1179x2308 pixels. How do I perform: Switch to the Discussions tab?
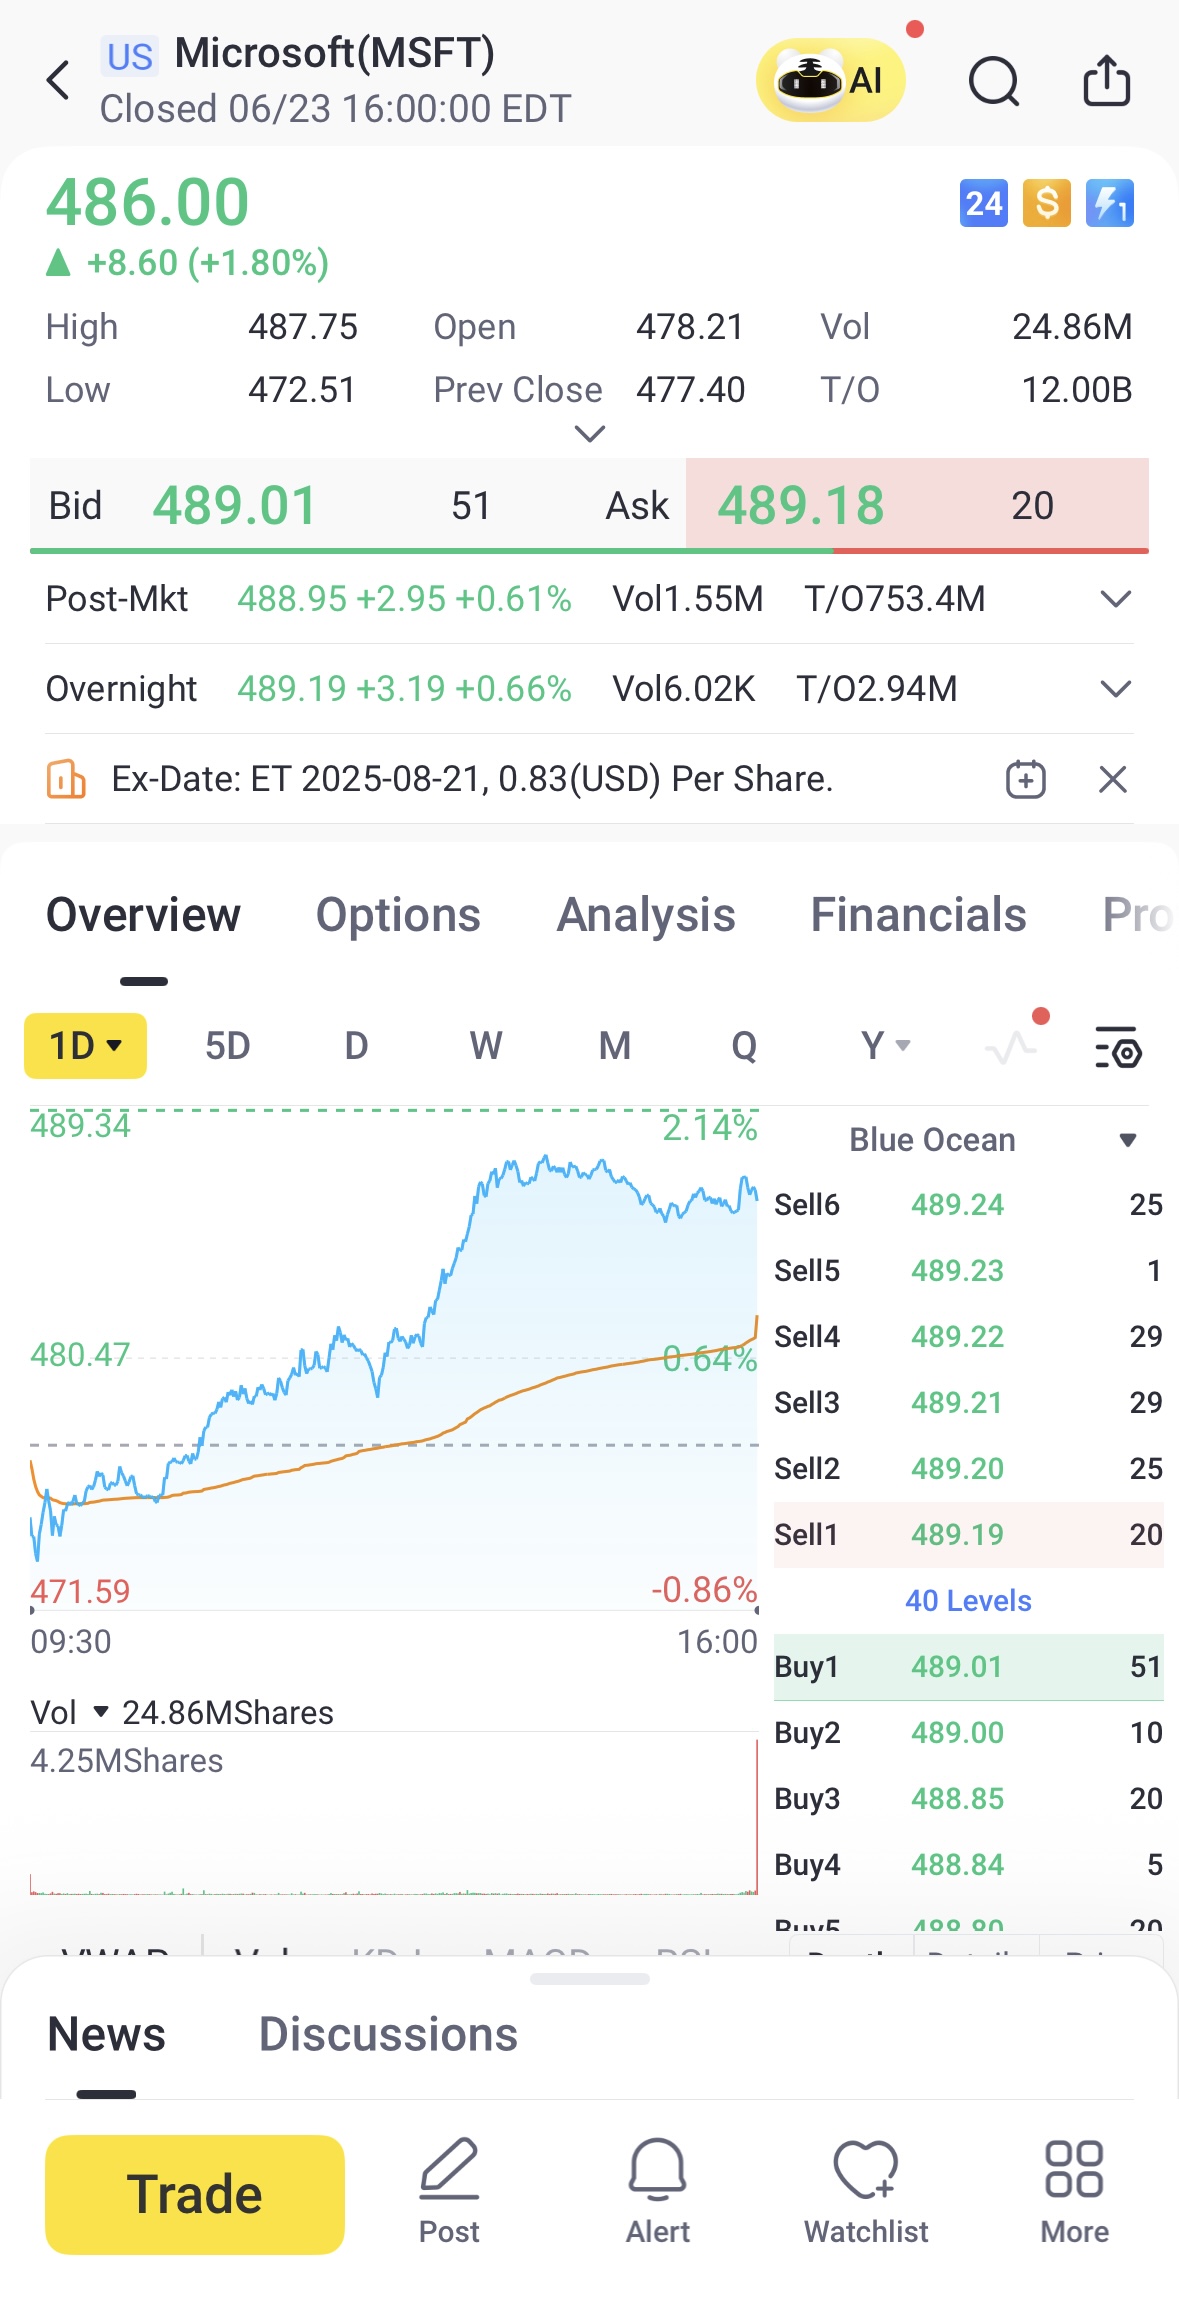[x=388, y=2034]
